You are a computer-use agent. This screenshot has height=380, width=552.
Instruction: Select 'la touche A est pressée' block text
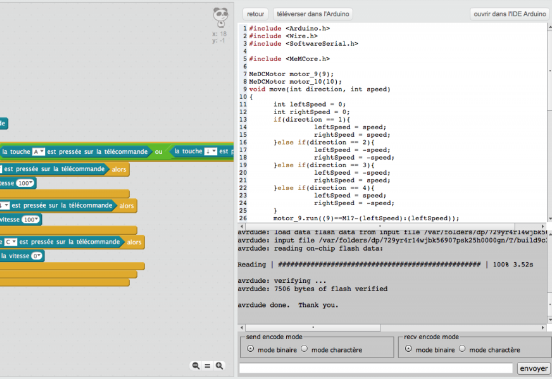pyautogui.click(x=75, y=152)
